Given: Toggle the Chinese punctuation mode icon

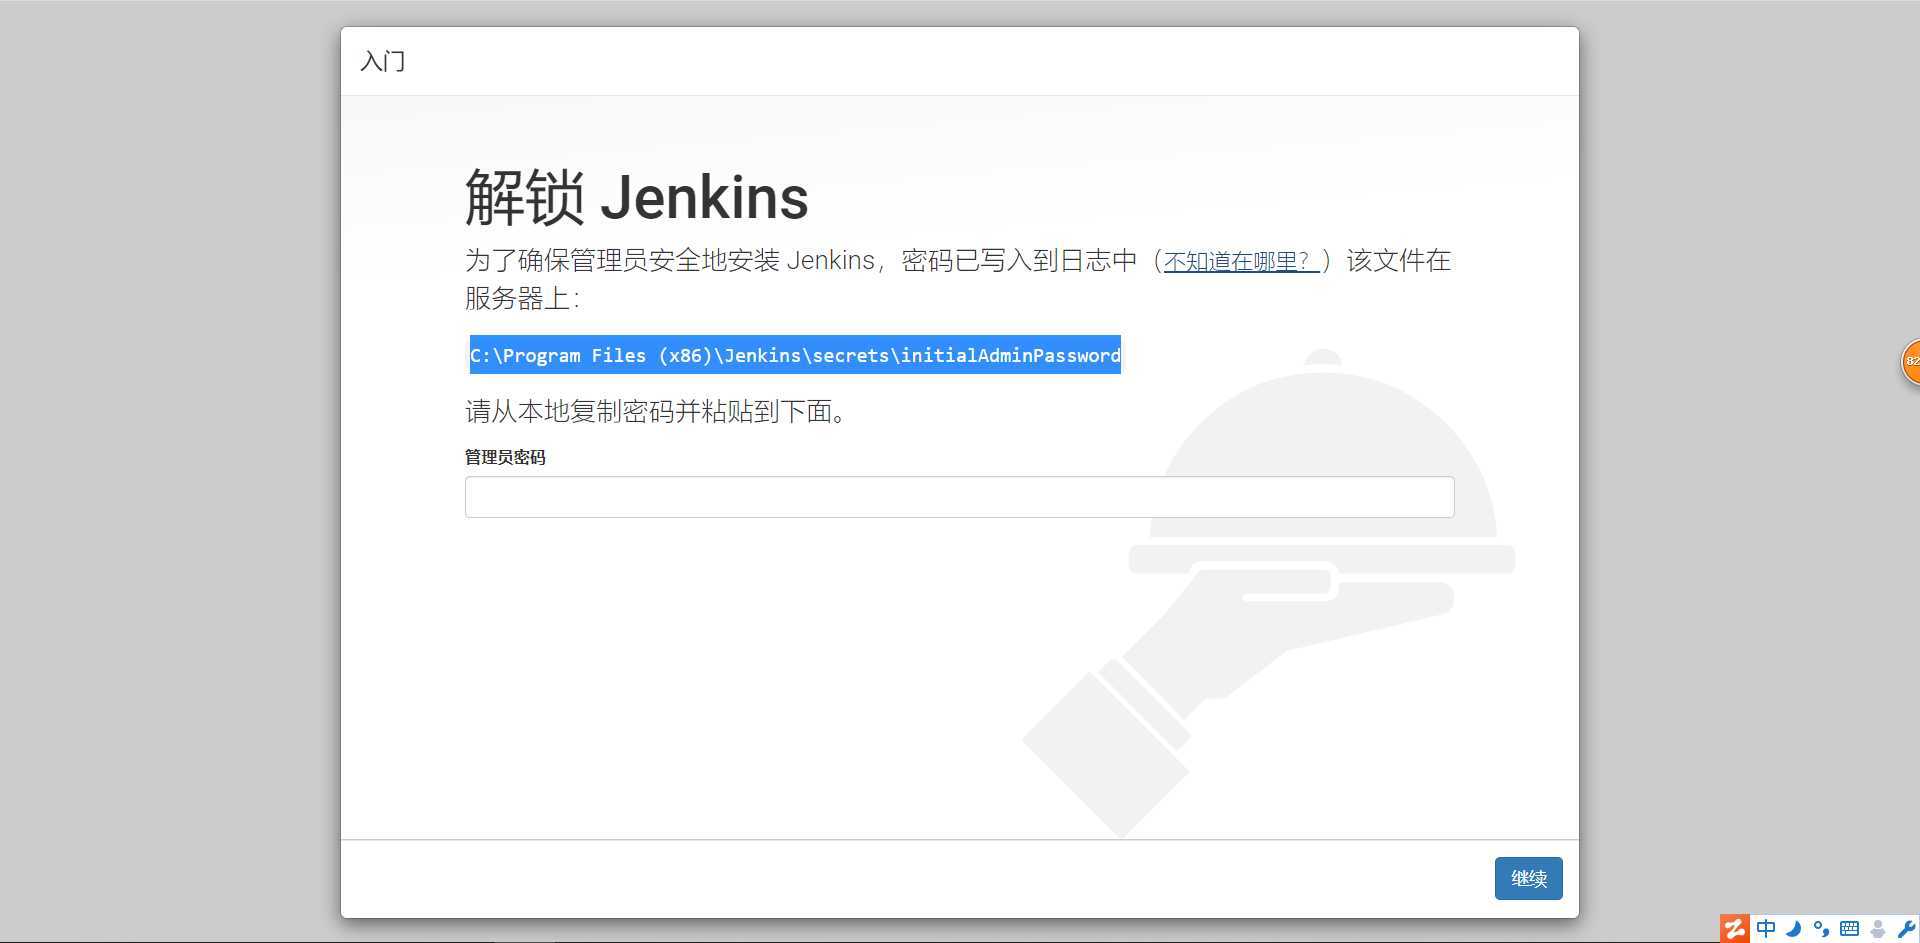Looking at the screenshot, I should pos(1821,929).
